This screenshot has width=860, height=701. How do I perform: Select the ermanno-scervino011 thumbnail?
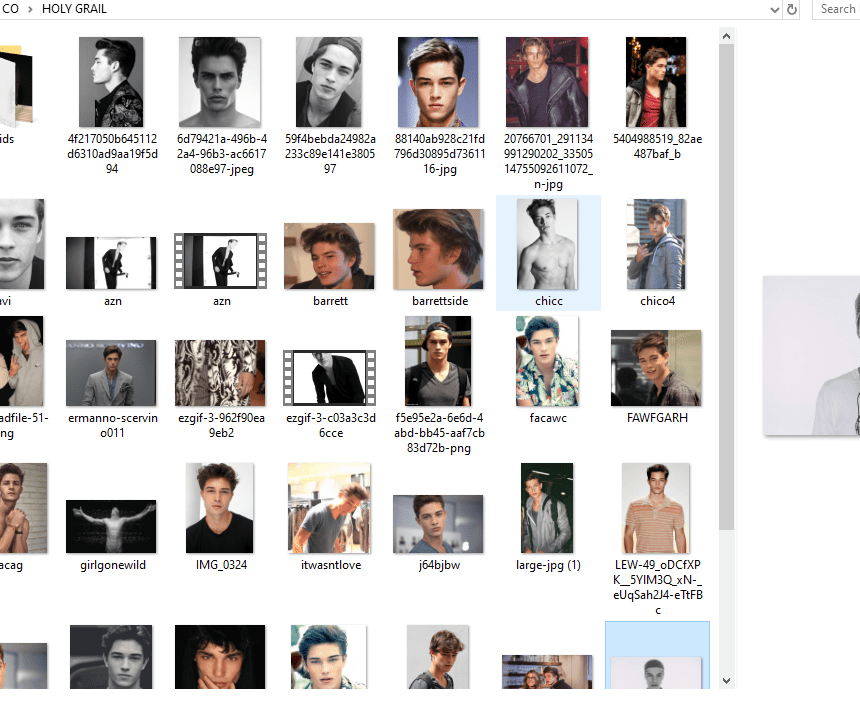pos(111,389)
